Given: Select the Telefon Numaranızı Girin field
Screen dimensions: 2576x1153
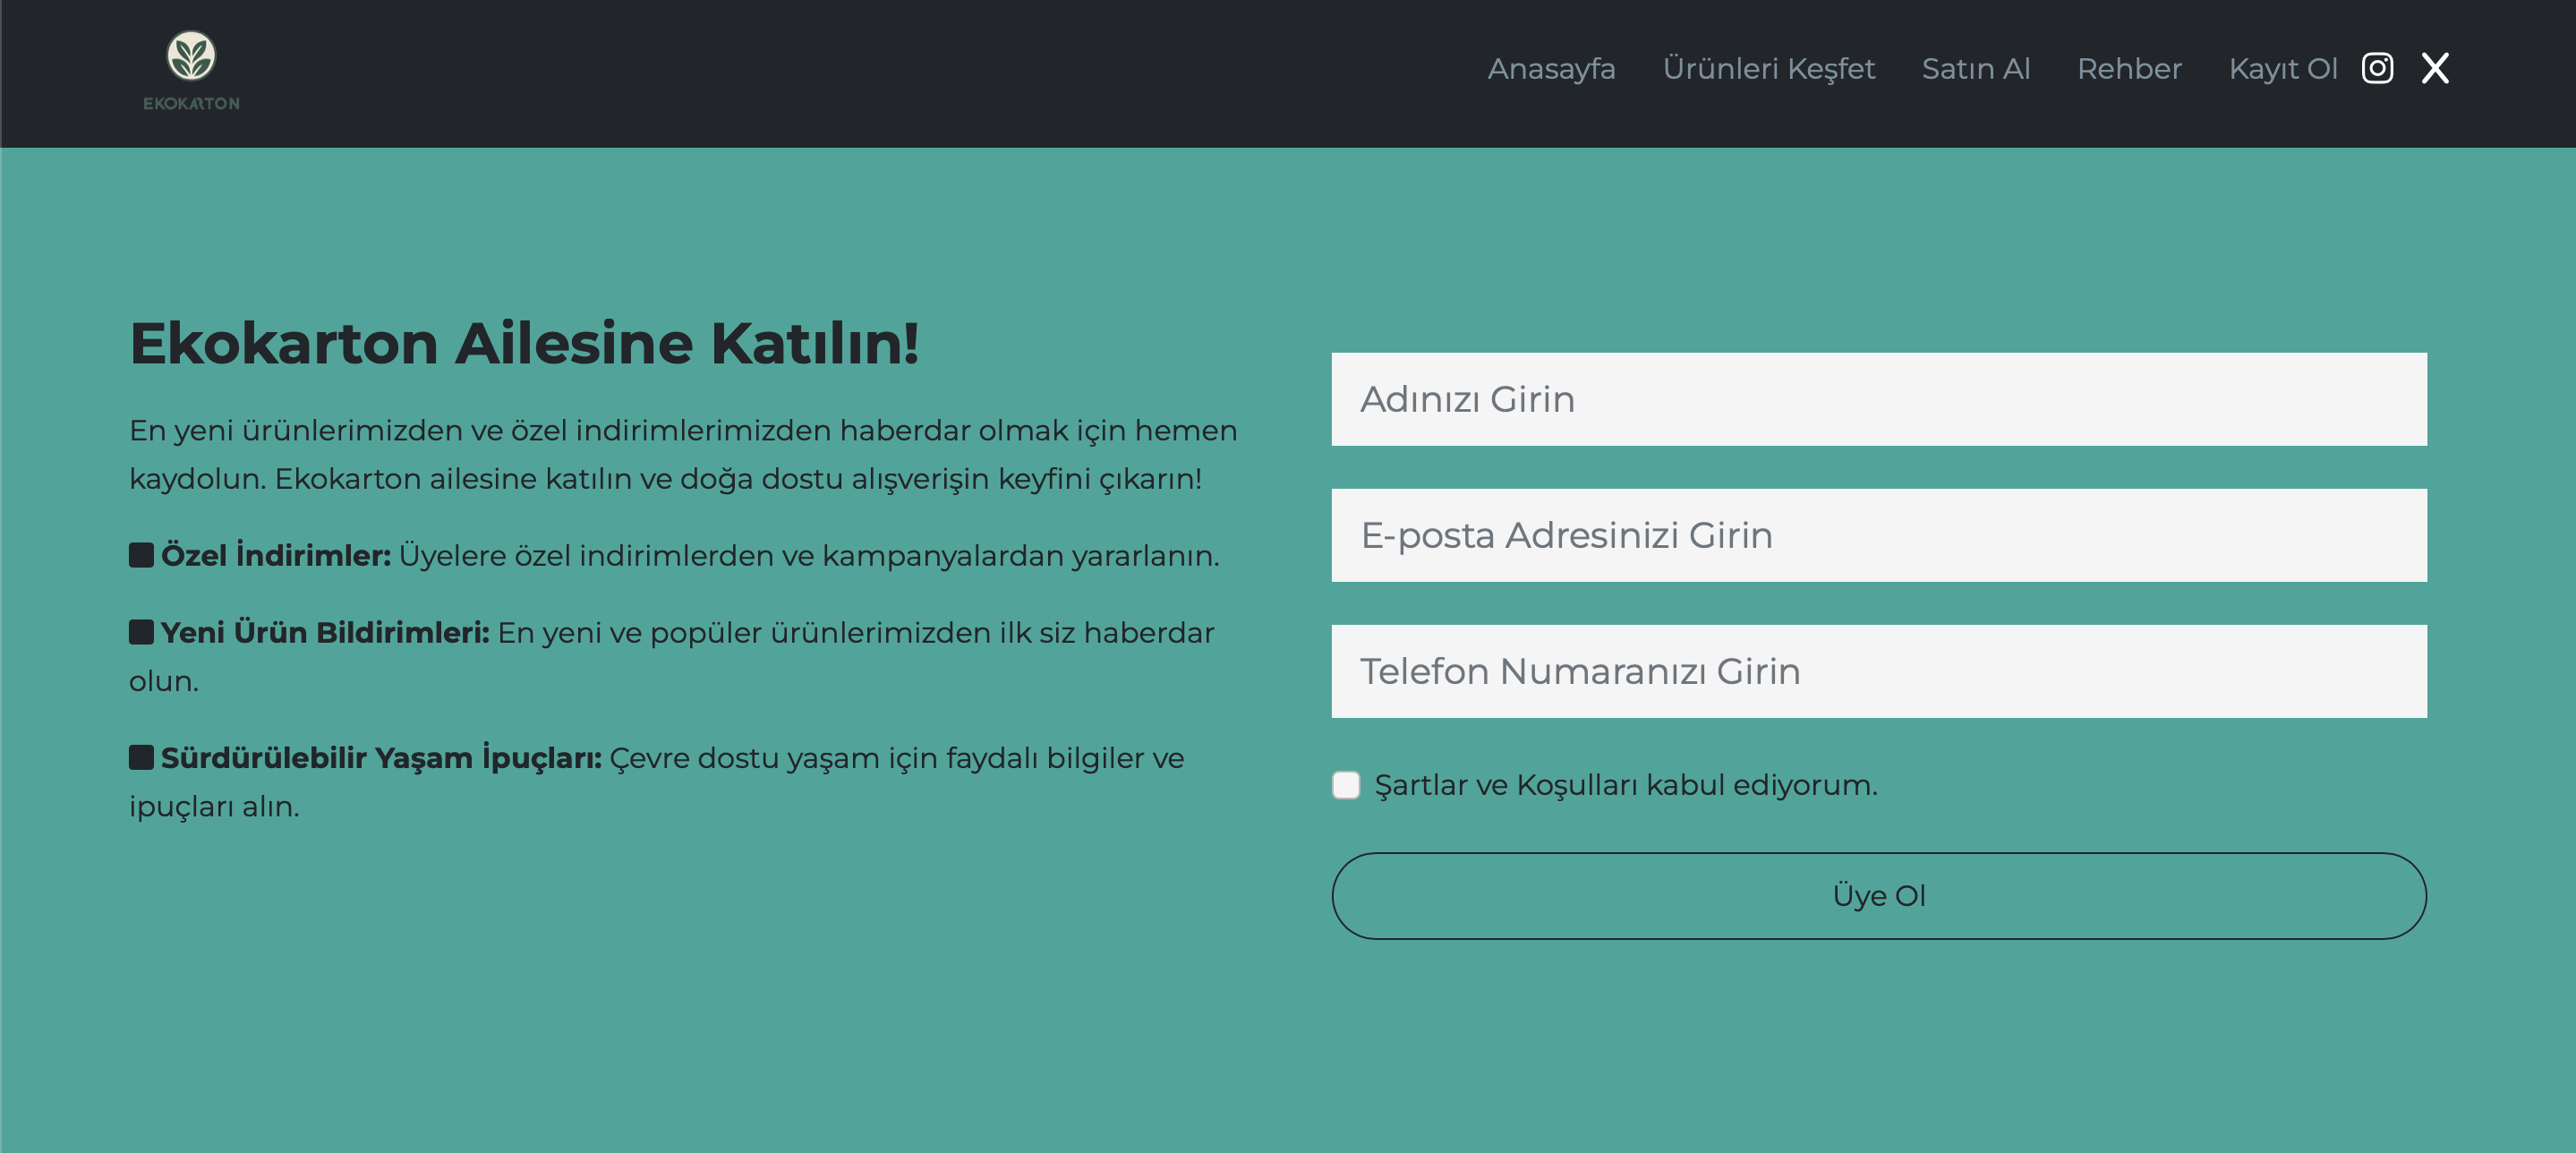Looking at the screenshot, I should (x=1879, y=671).
